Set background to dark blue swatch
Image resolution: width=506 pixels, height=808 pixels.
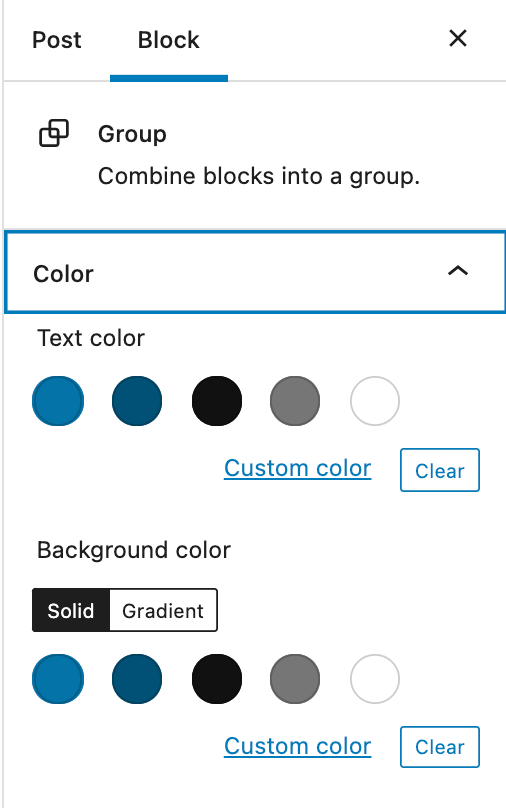[x=137, y=679]
